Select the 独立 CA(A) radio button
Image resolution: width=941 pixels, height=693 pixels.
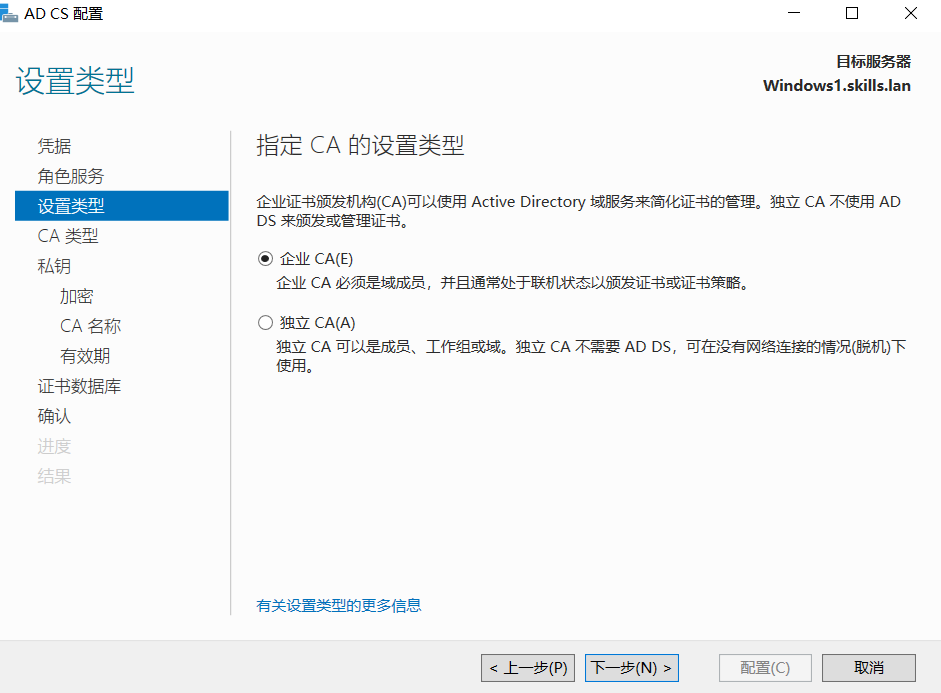[265, 323]
